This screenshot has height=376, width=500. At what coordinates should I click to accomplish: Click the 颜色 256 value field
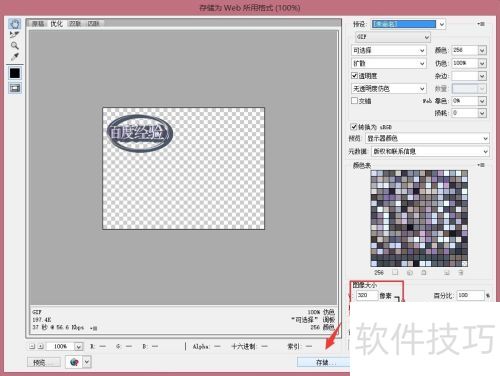[x=465, y=50]
